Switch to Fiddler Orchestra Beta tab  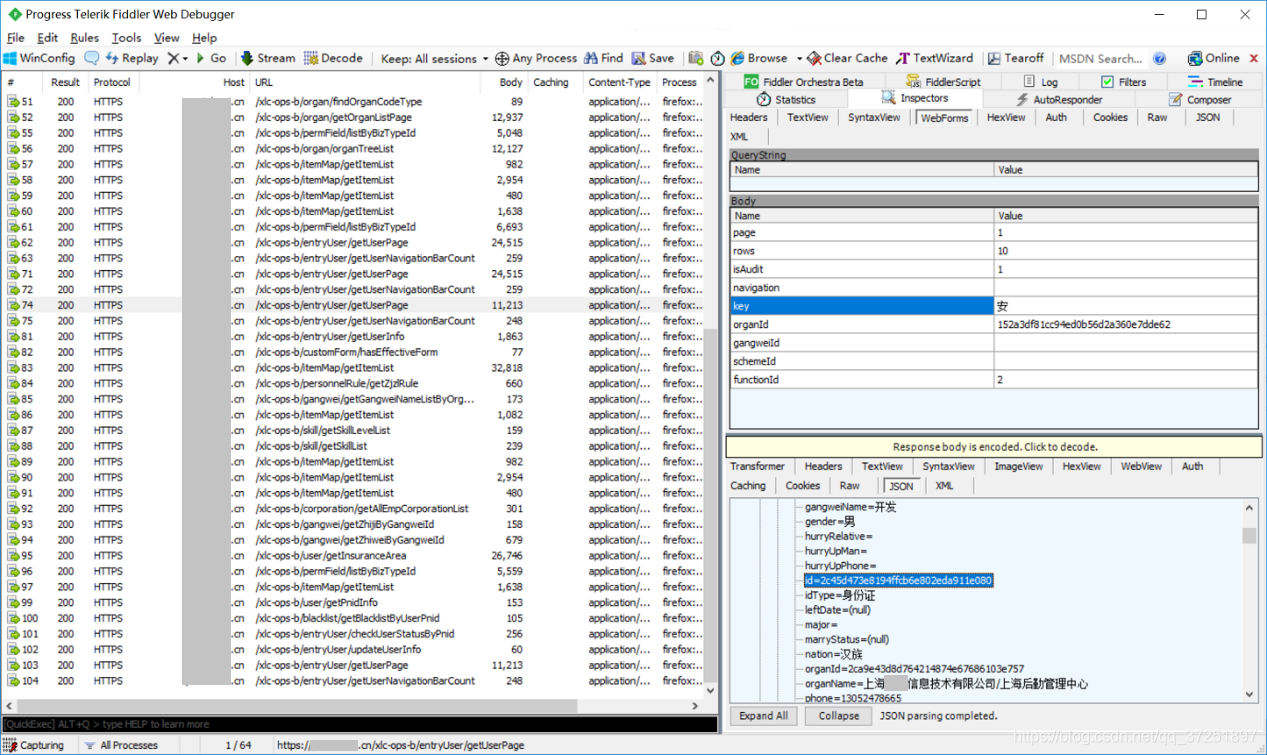[804, 82]
